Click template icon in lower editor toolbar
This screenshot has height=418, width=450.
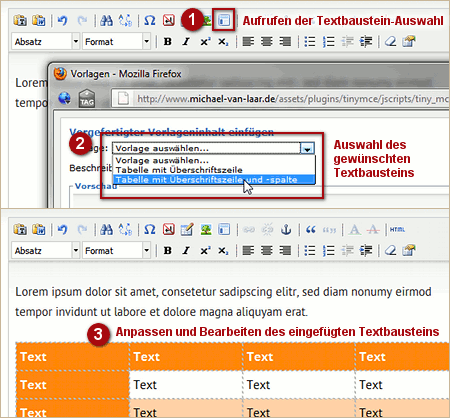coord(224,229)
